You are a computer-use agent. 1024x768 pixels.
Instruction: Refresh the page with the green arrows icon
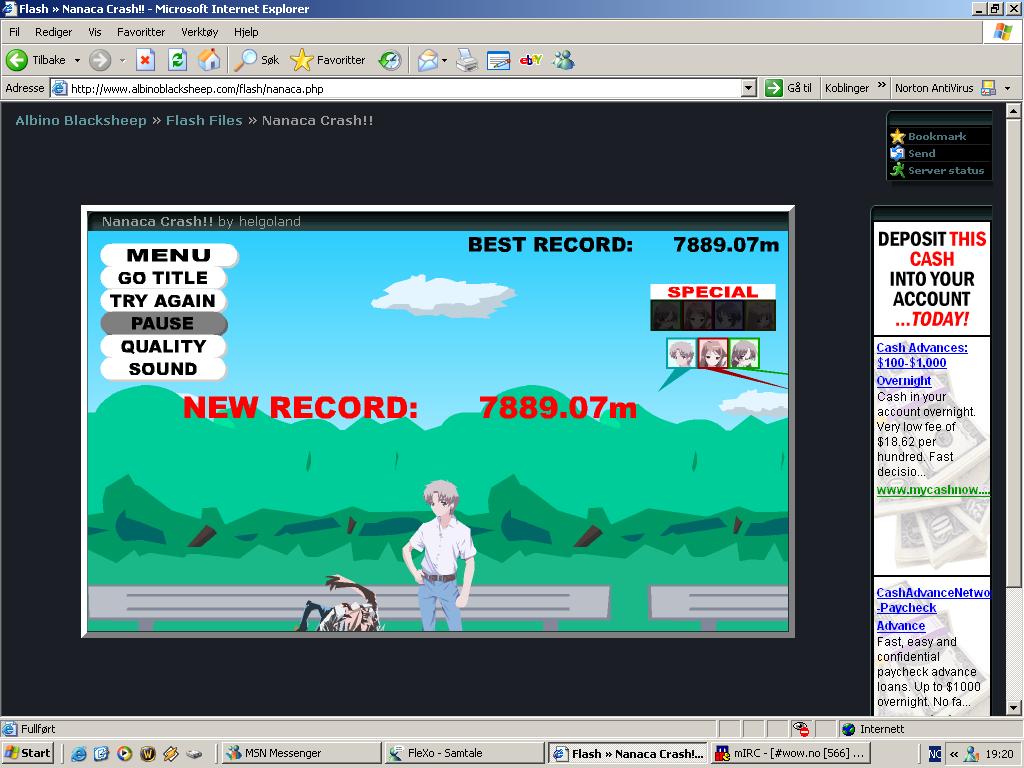point(177,60)
